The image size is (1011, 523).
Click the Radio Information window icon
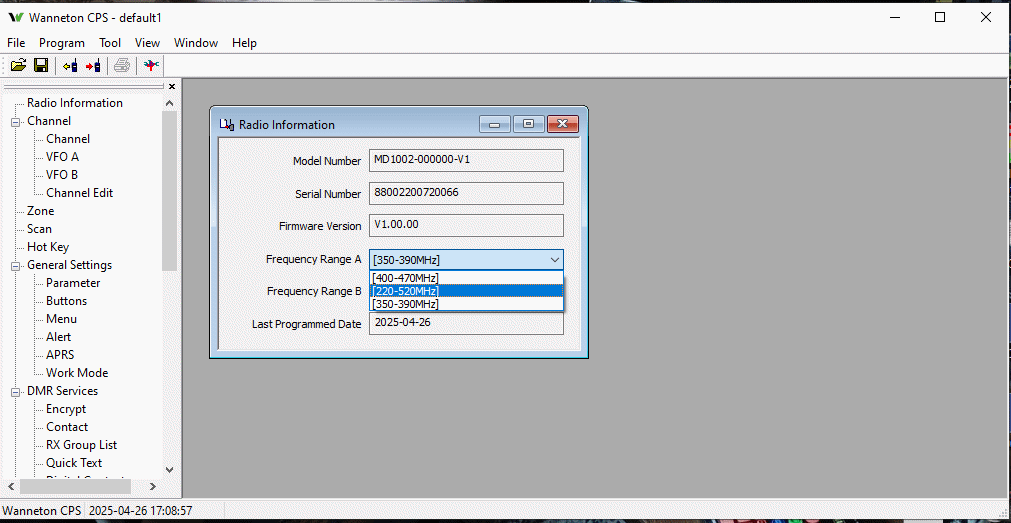coord(227,124)
